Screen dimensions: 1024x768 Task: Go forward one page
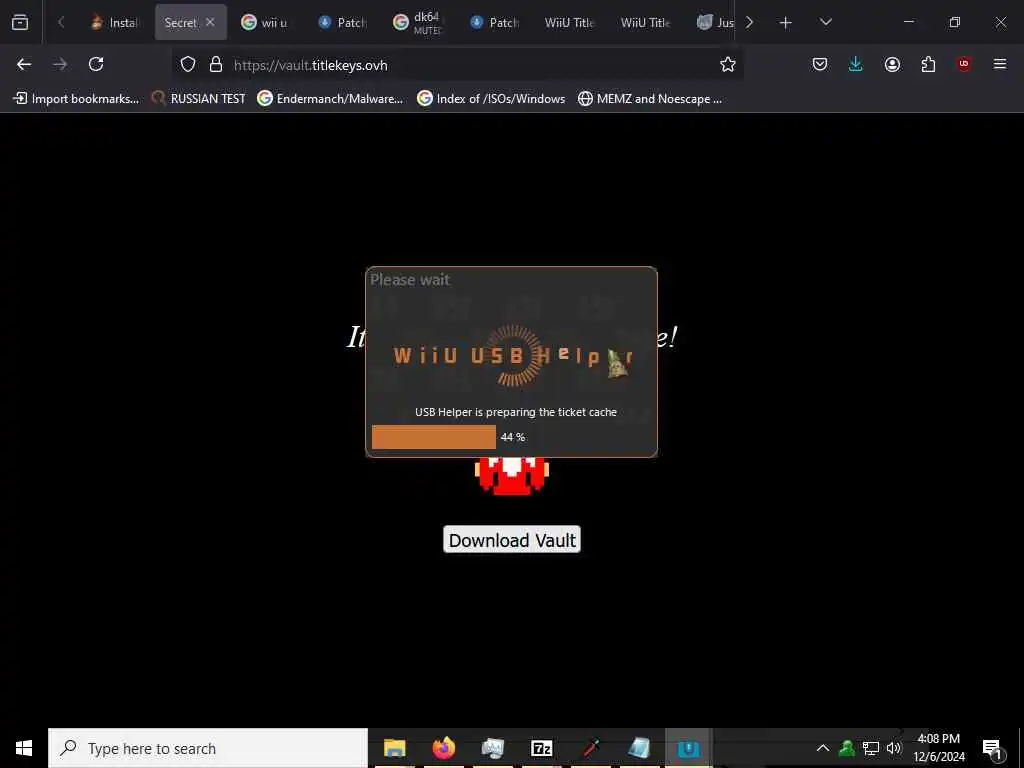pos(60,64)
